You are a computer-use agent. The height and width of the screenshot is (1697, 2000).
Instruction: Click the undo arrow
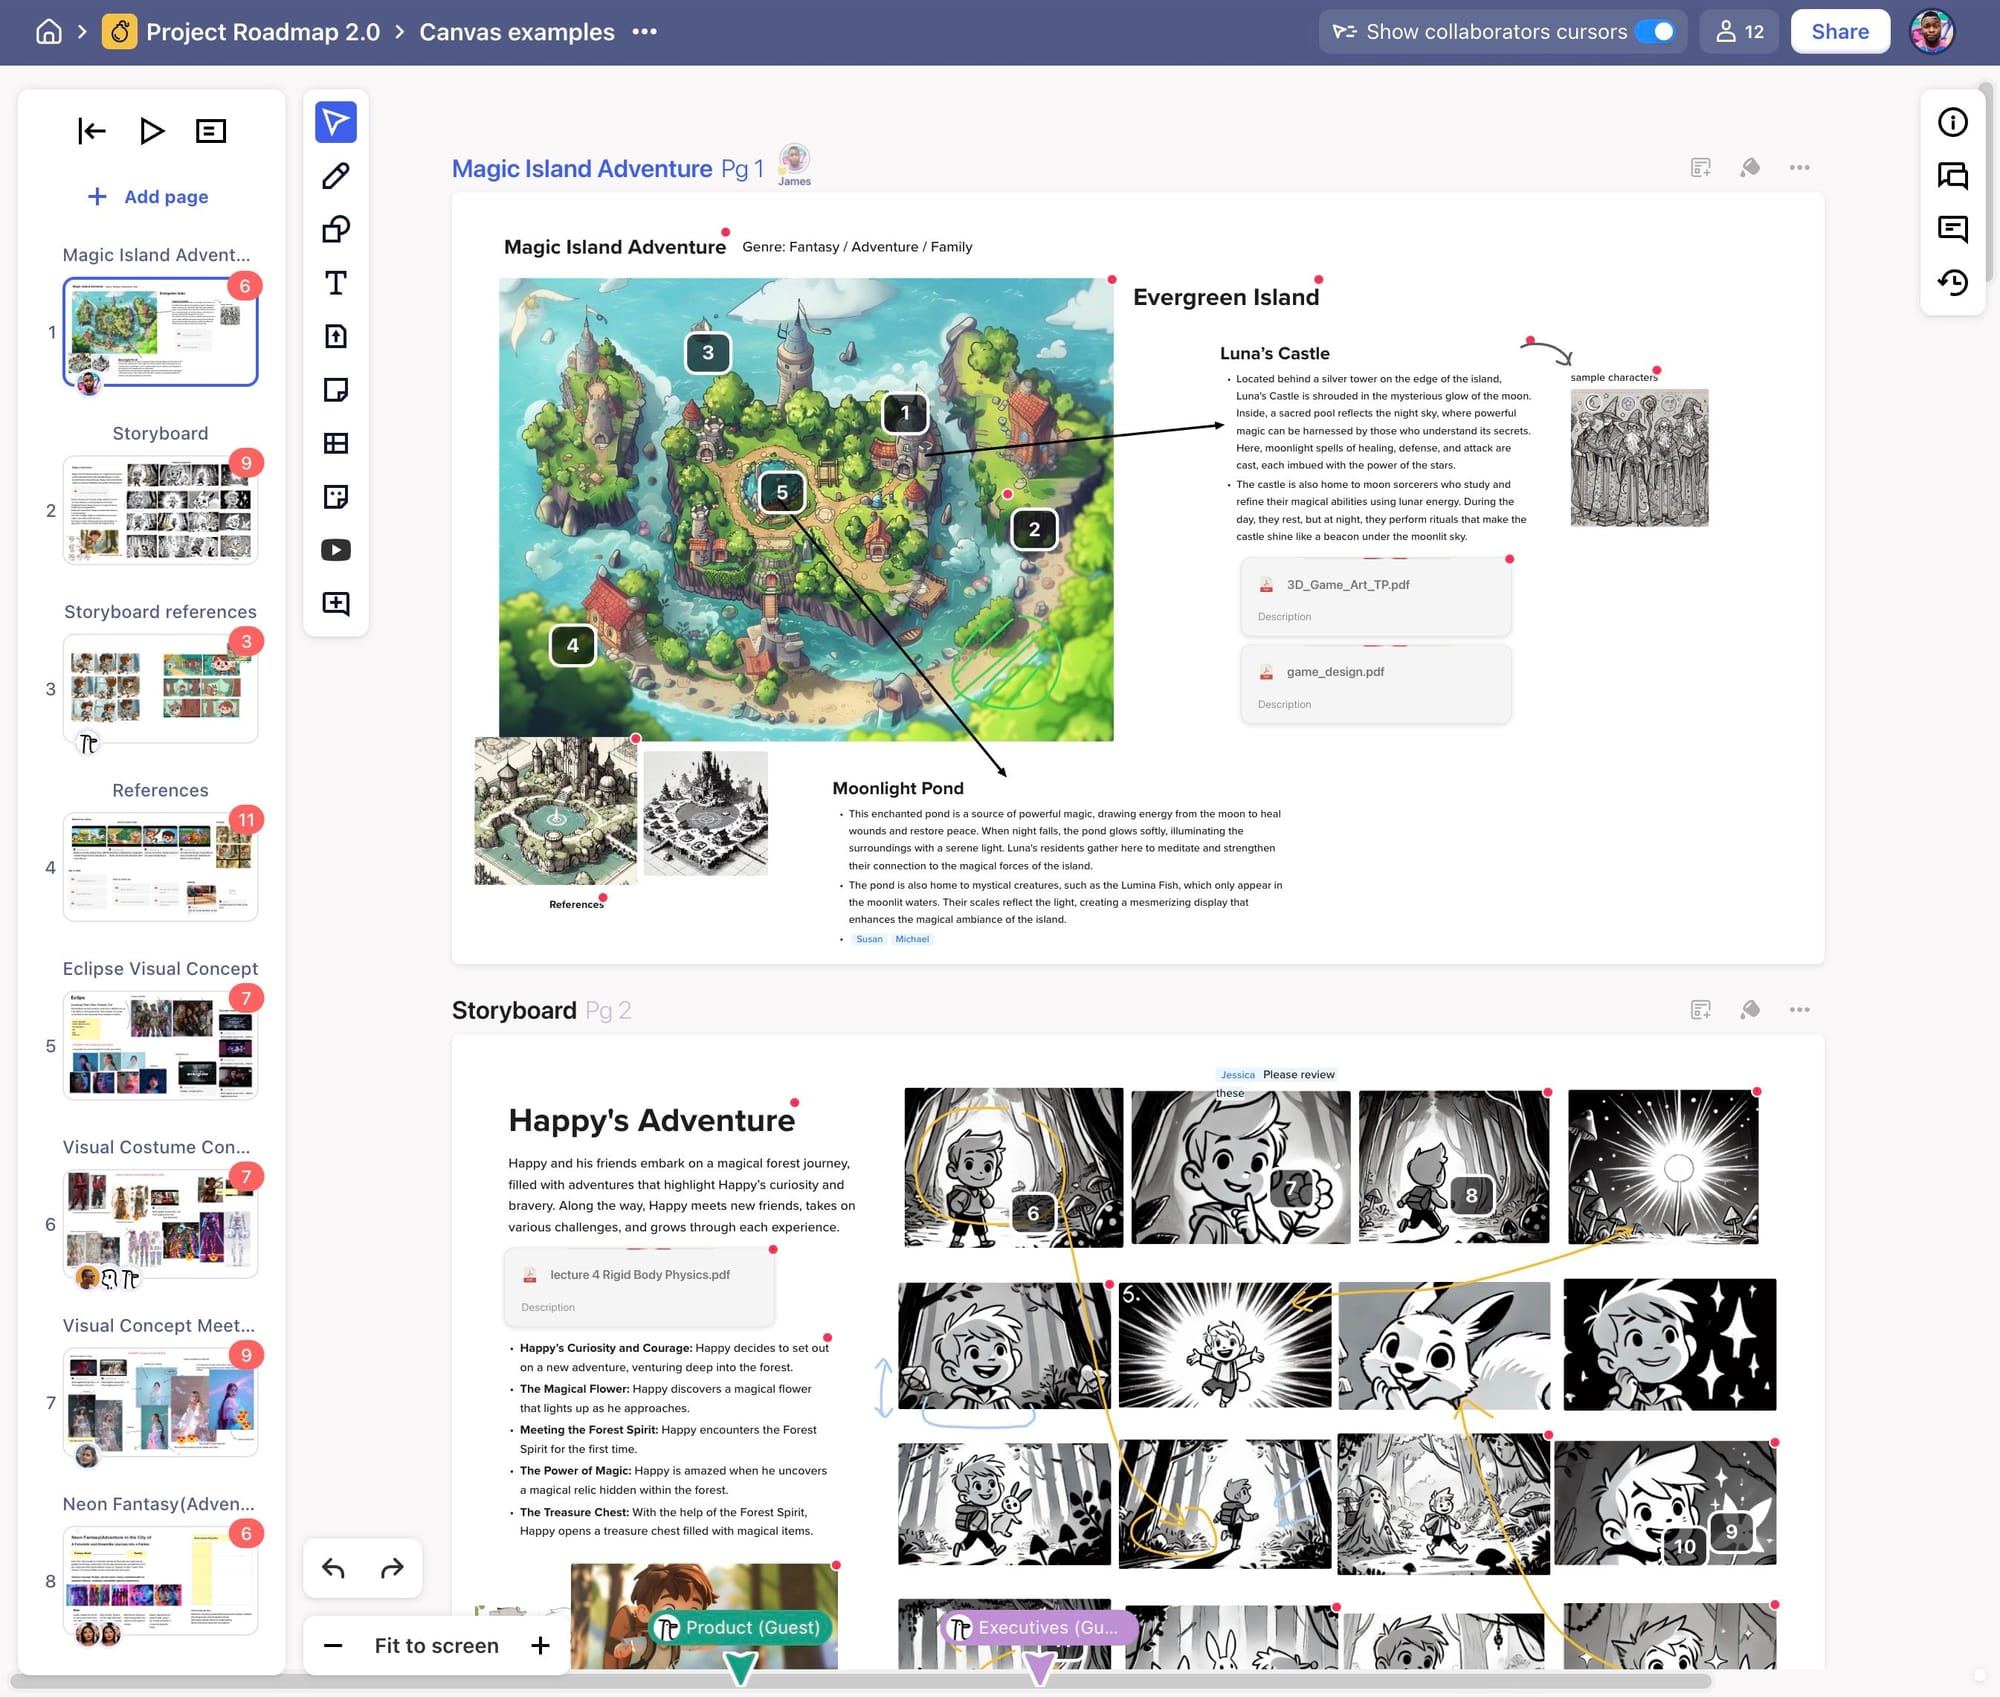point(334,1568)
